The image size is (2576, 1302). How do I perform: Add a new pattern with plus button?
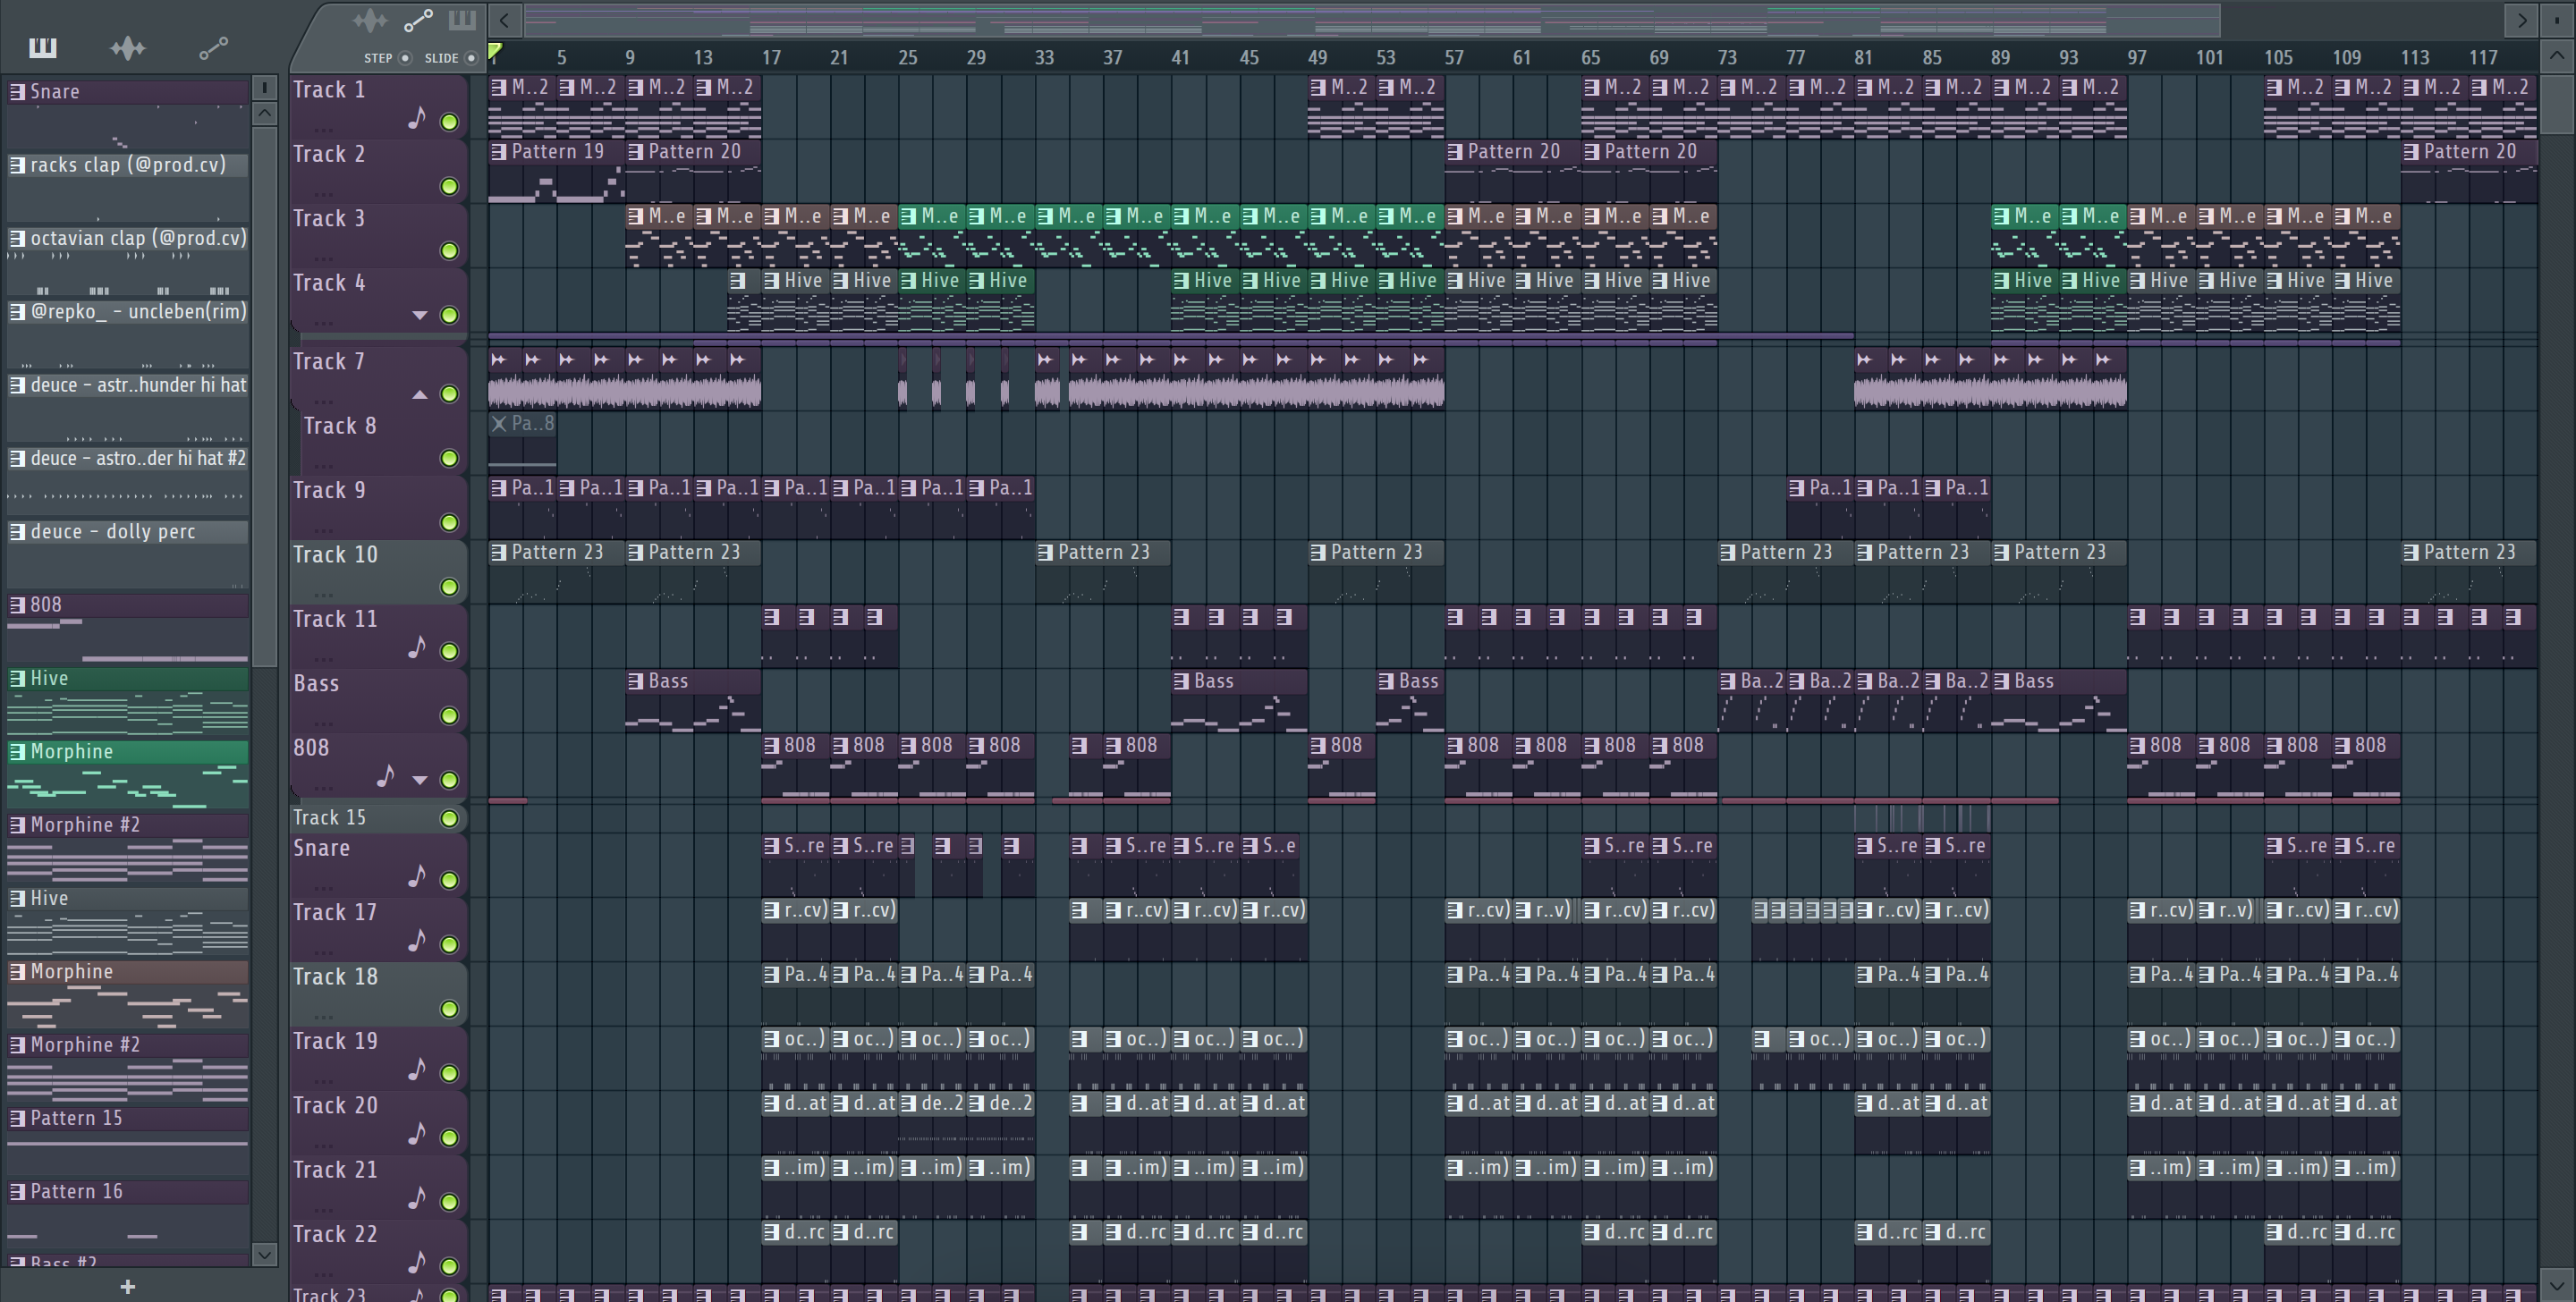pos(127,1287)
